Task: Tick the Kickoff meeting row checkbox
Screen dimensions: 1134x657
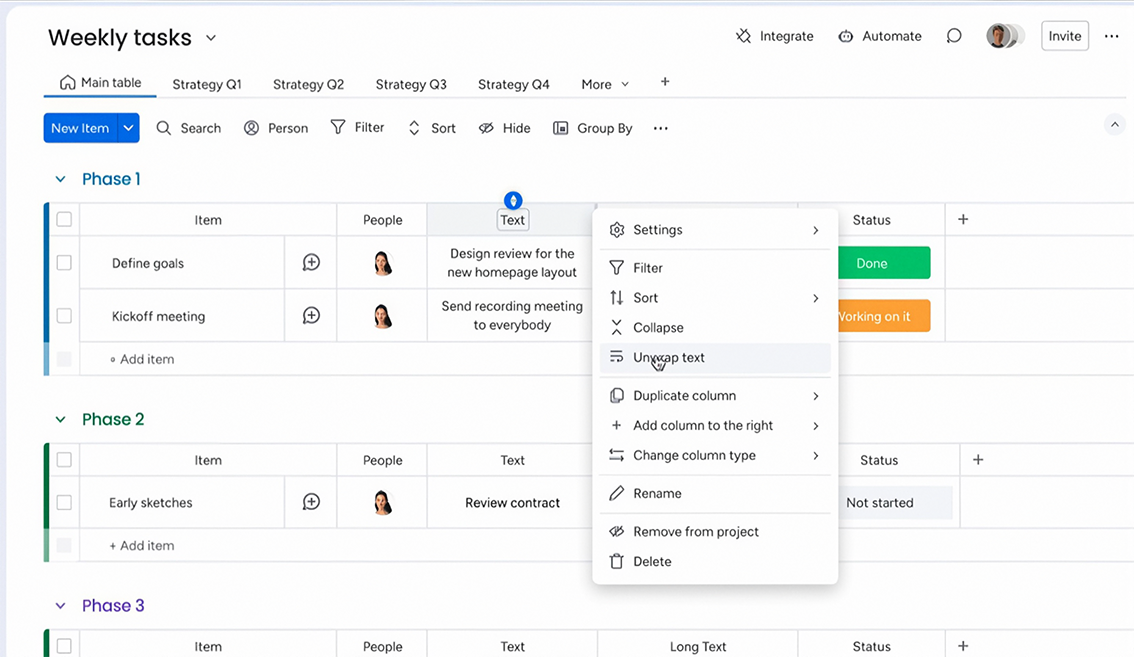Action: click(64, 315)
